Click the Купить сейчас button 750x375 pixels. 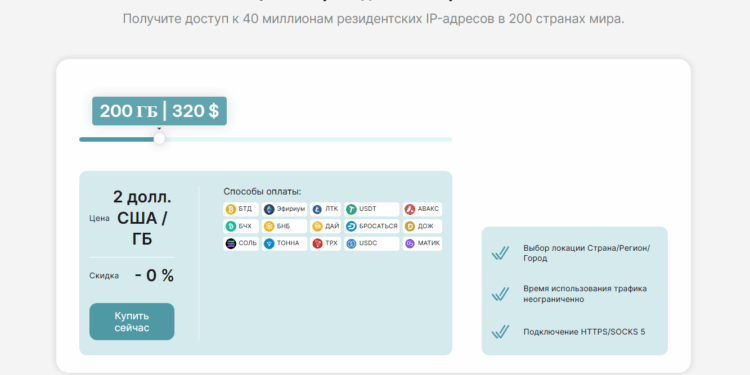pyautogui.click(x=132, y=321)
